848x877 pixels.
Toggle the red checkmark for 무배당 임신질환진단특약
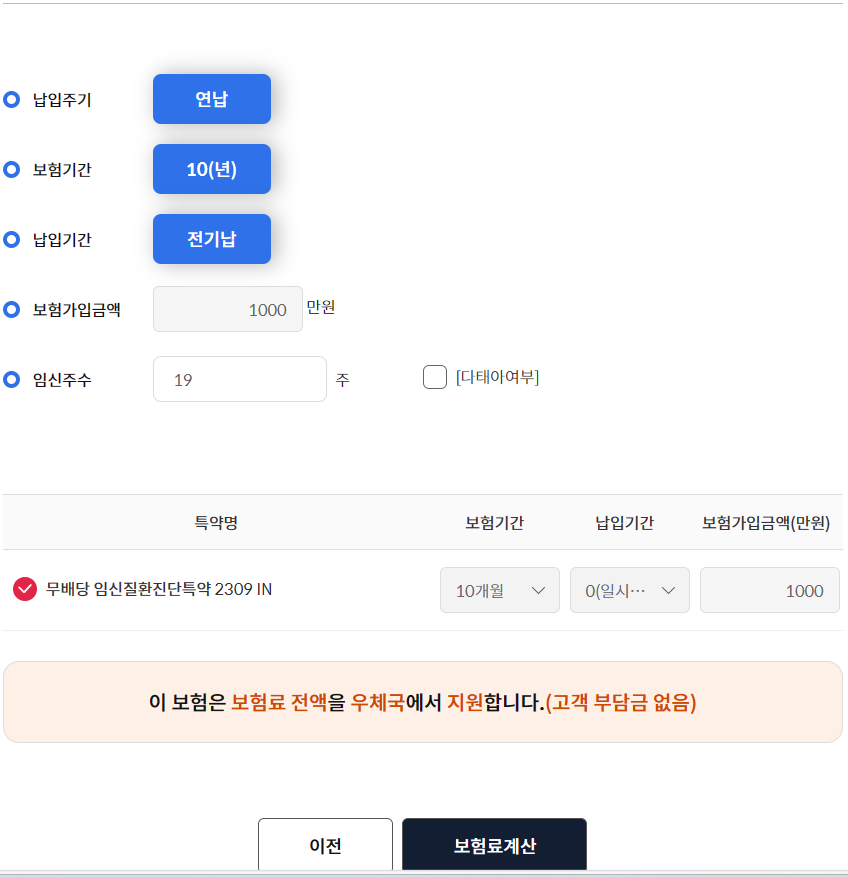(25, 590)
